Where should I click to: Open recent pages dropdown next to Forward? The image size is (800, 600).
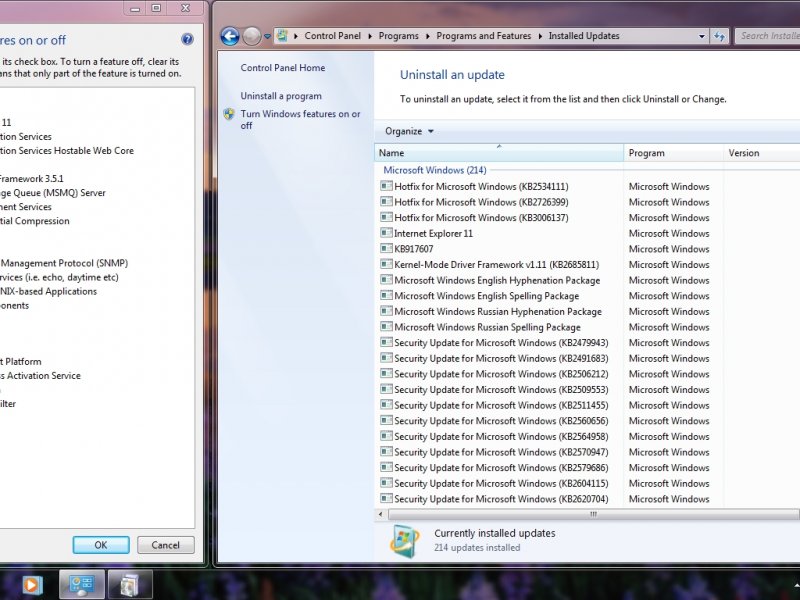[267, 37]
